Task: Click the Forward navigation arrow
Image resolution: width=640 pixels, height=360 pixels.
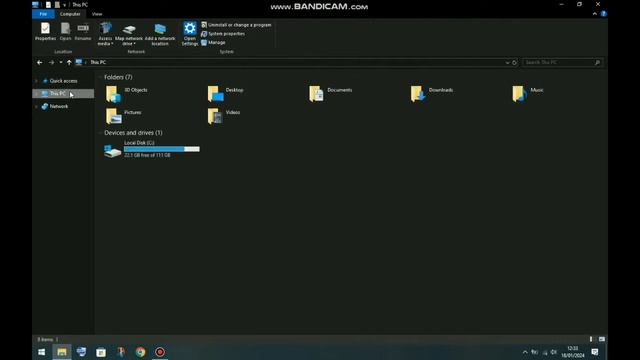Action: (x=51, y=62)
